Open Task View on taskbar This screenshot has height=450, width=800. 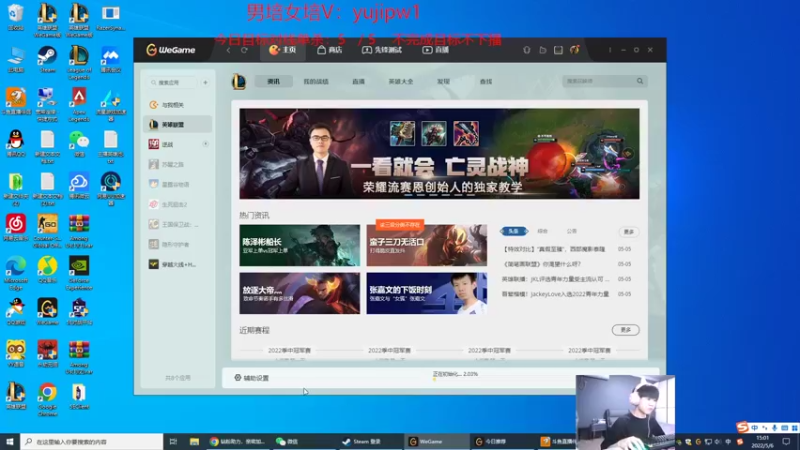173,441
